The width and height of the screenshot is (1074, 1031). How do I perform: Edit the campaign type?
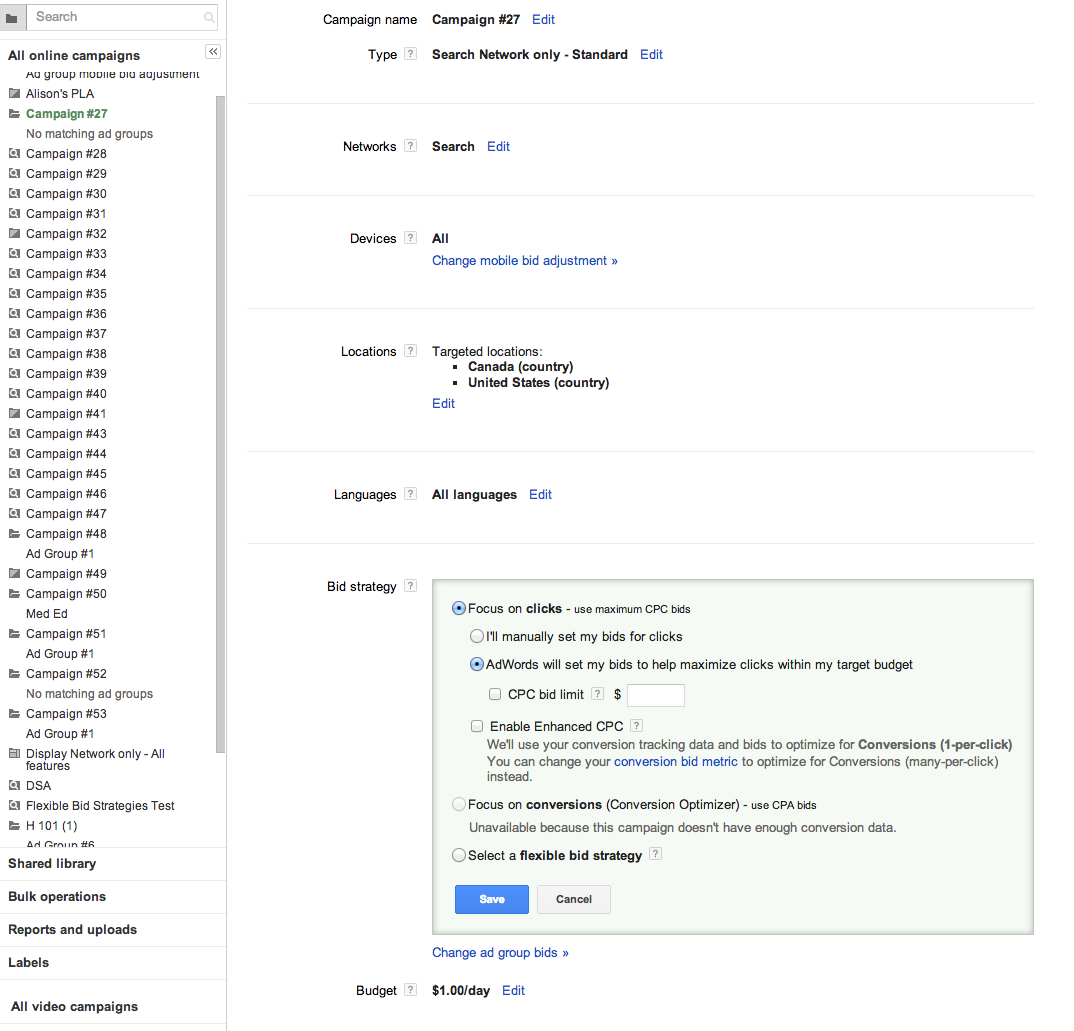[x=651, y=54]
